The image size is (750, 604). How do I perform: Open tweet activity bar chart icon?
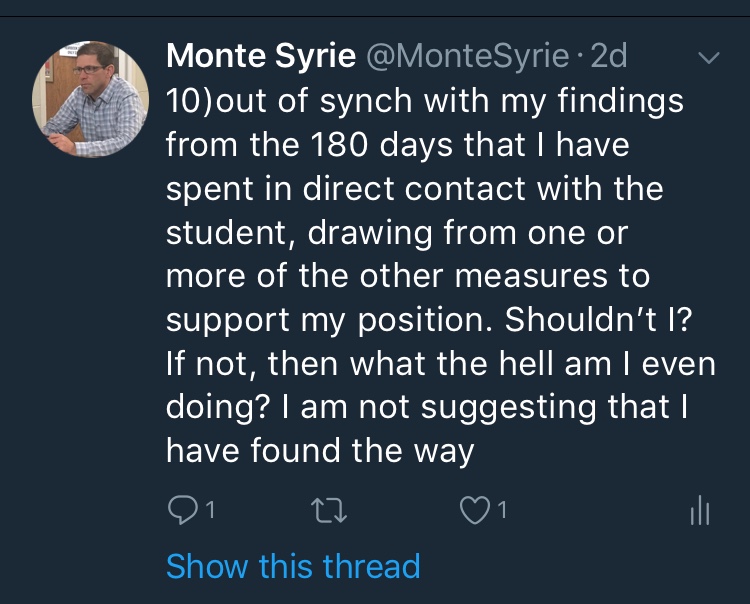click(699, 512)
